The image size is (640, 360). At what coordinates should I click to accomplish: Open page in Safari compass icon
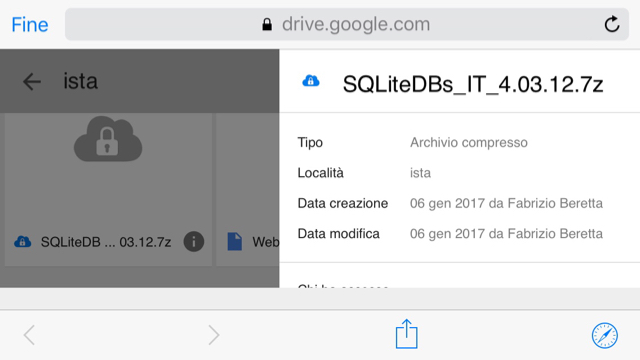(605, 336)
